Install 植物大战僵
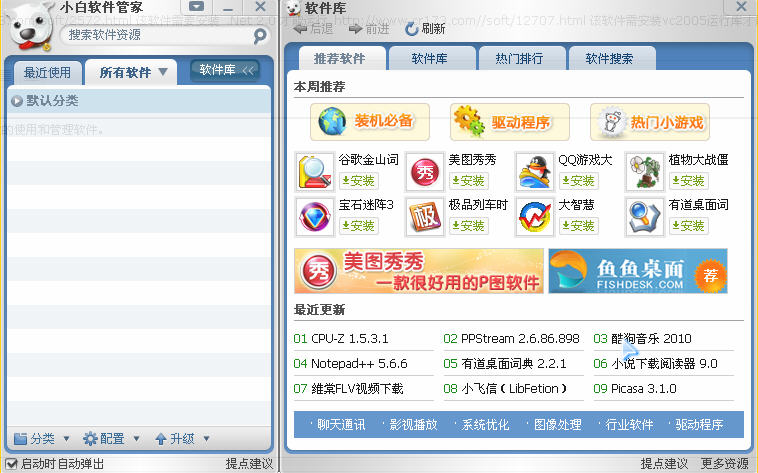This screenshot has height=473, width=758. 688,181
